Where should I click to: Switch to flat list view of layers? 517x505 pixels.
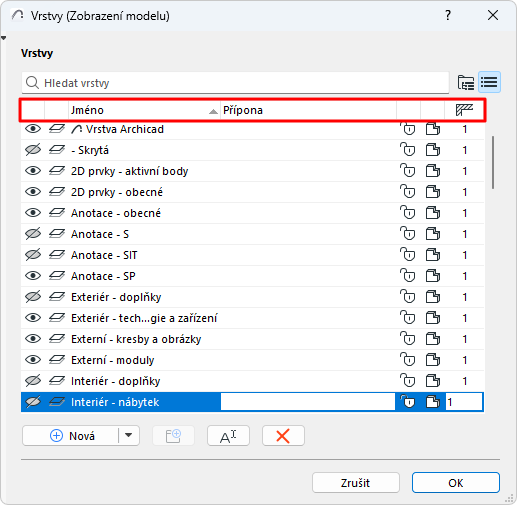pos(489,82)
